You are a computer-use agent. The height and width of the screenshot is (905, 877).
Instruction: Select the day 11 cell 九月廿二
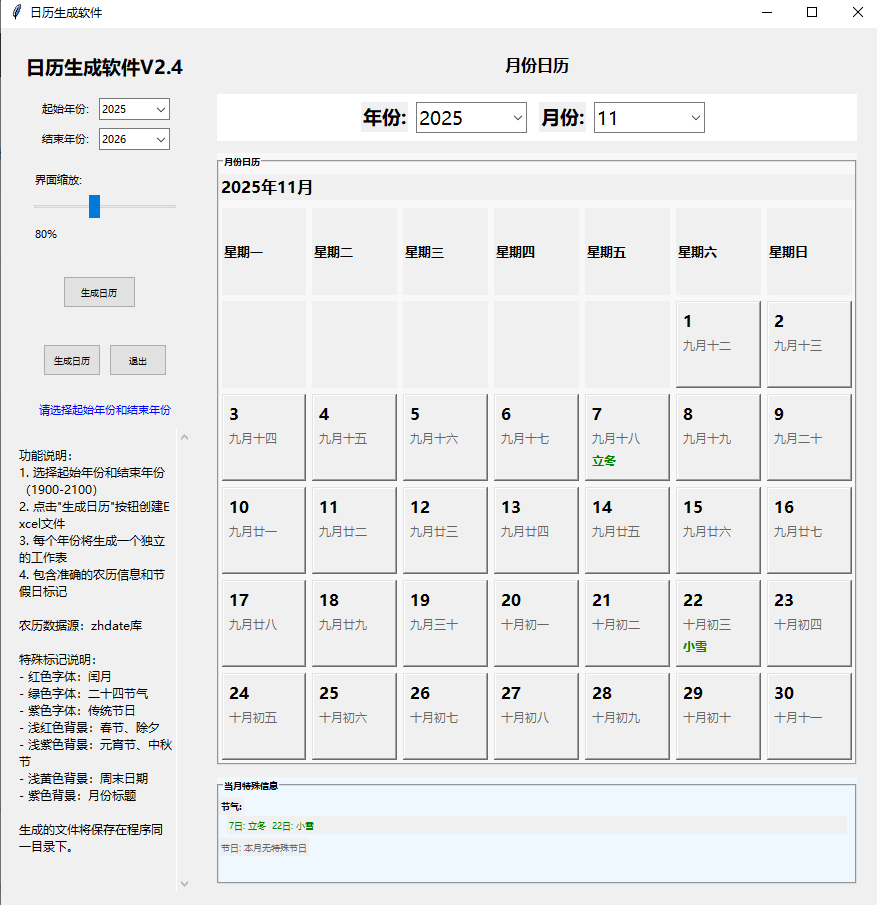pos(354,530)
